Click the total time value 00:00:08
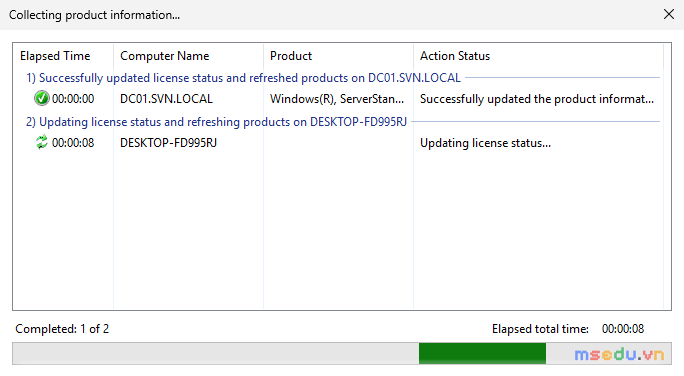 pyautogui.click(x=623, y=329)
